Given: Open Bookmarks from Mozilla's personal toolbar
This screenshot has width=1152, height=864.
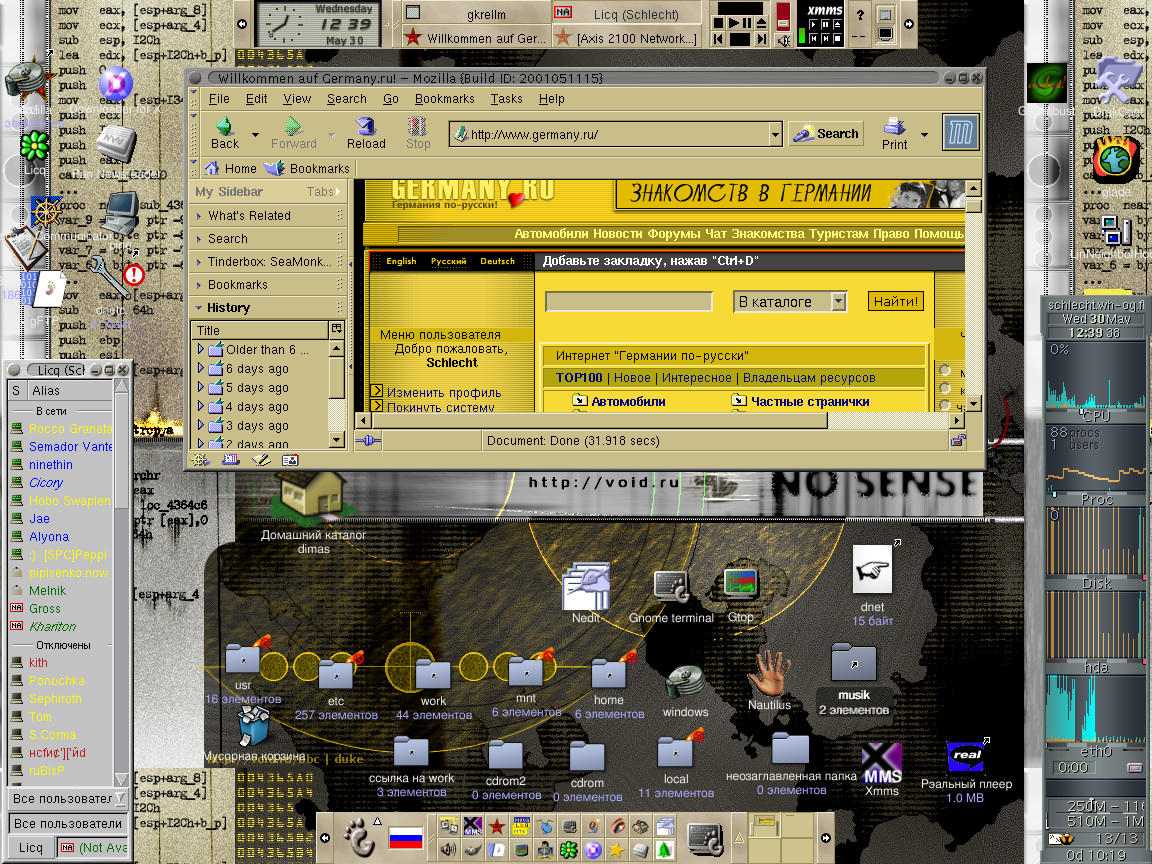Looking at the screenshot, I should [307, 168].
